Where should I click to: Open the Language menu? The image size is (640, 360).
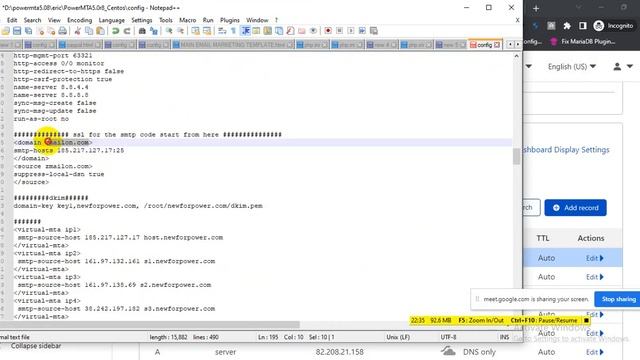pos(111,20)
